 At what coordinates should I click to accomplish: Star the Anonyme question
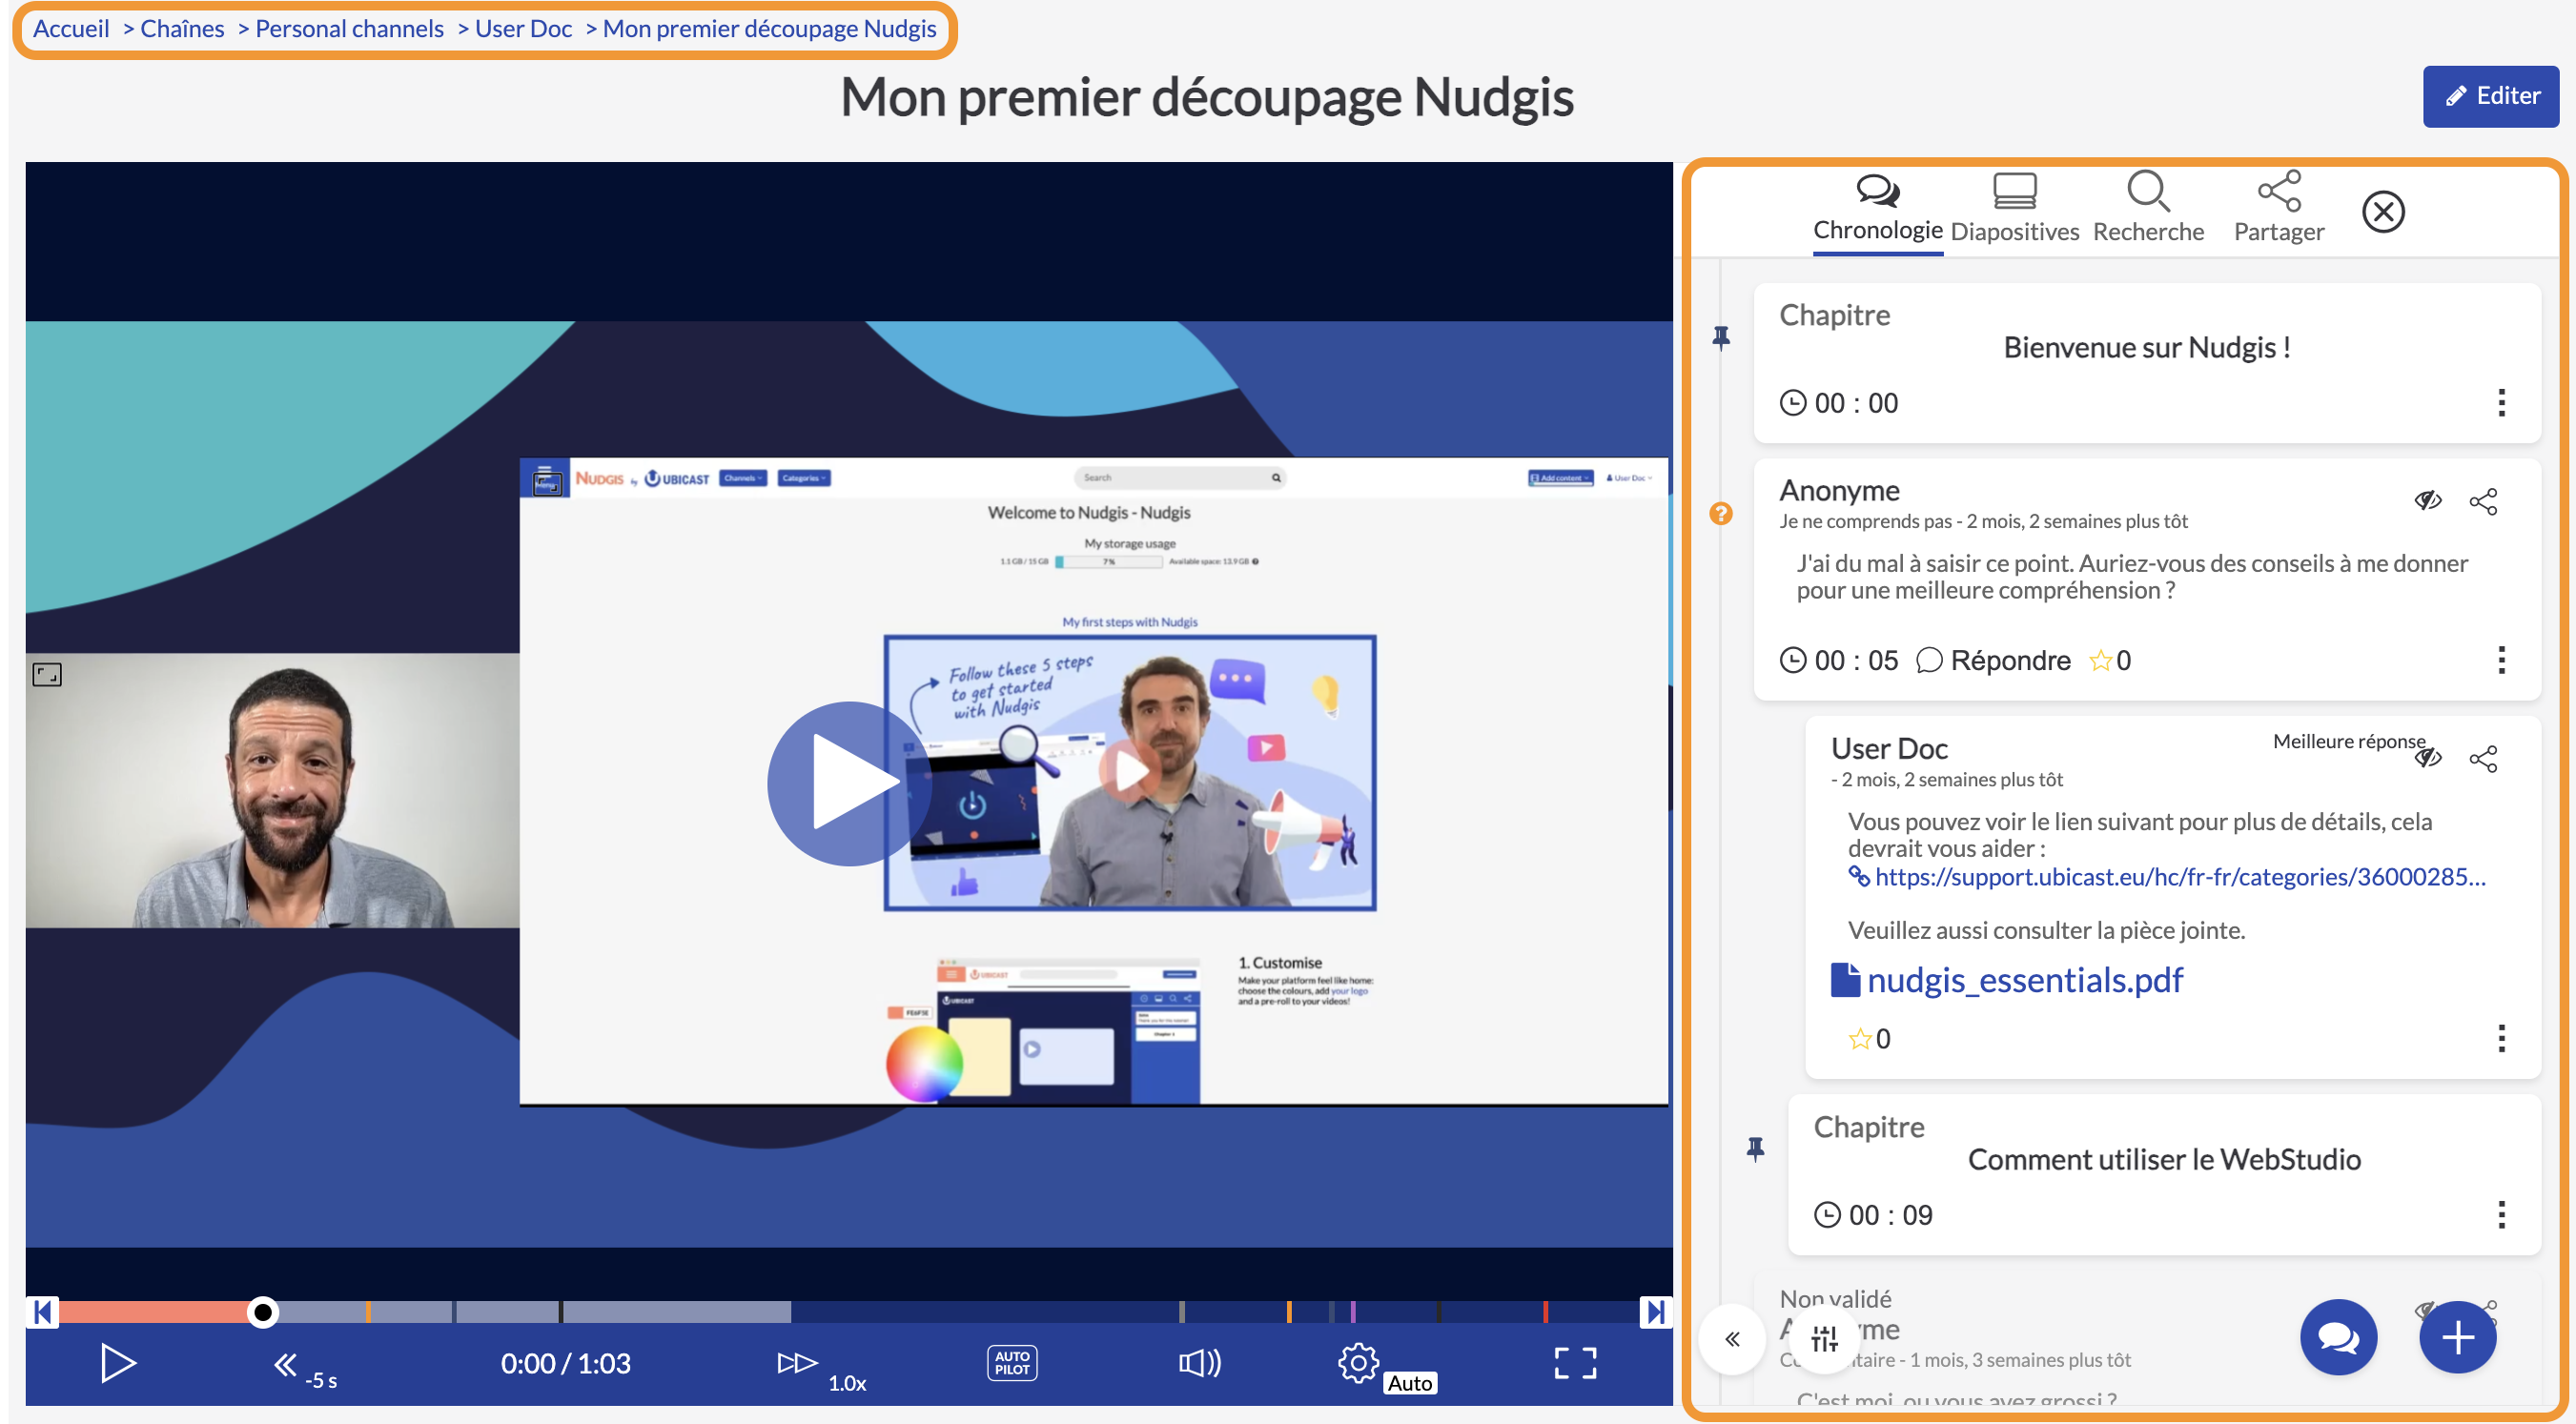click(x=2100, y=660)
